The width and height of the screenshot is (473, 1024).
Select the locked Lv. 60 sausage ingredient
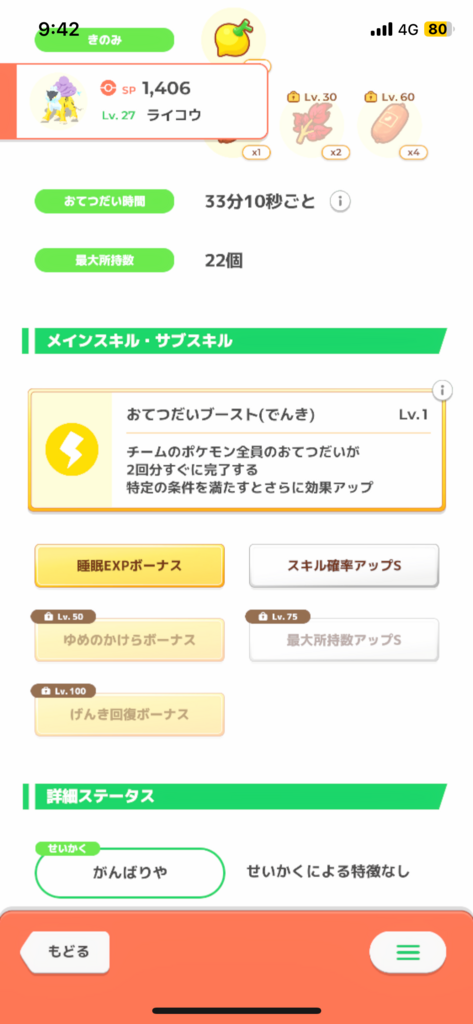click(390, 124)
